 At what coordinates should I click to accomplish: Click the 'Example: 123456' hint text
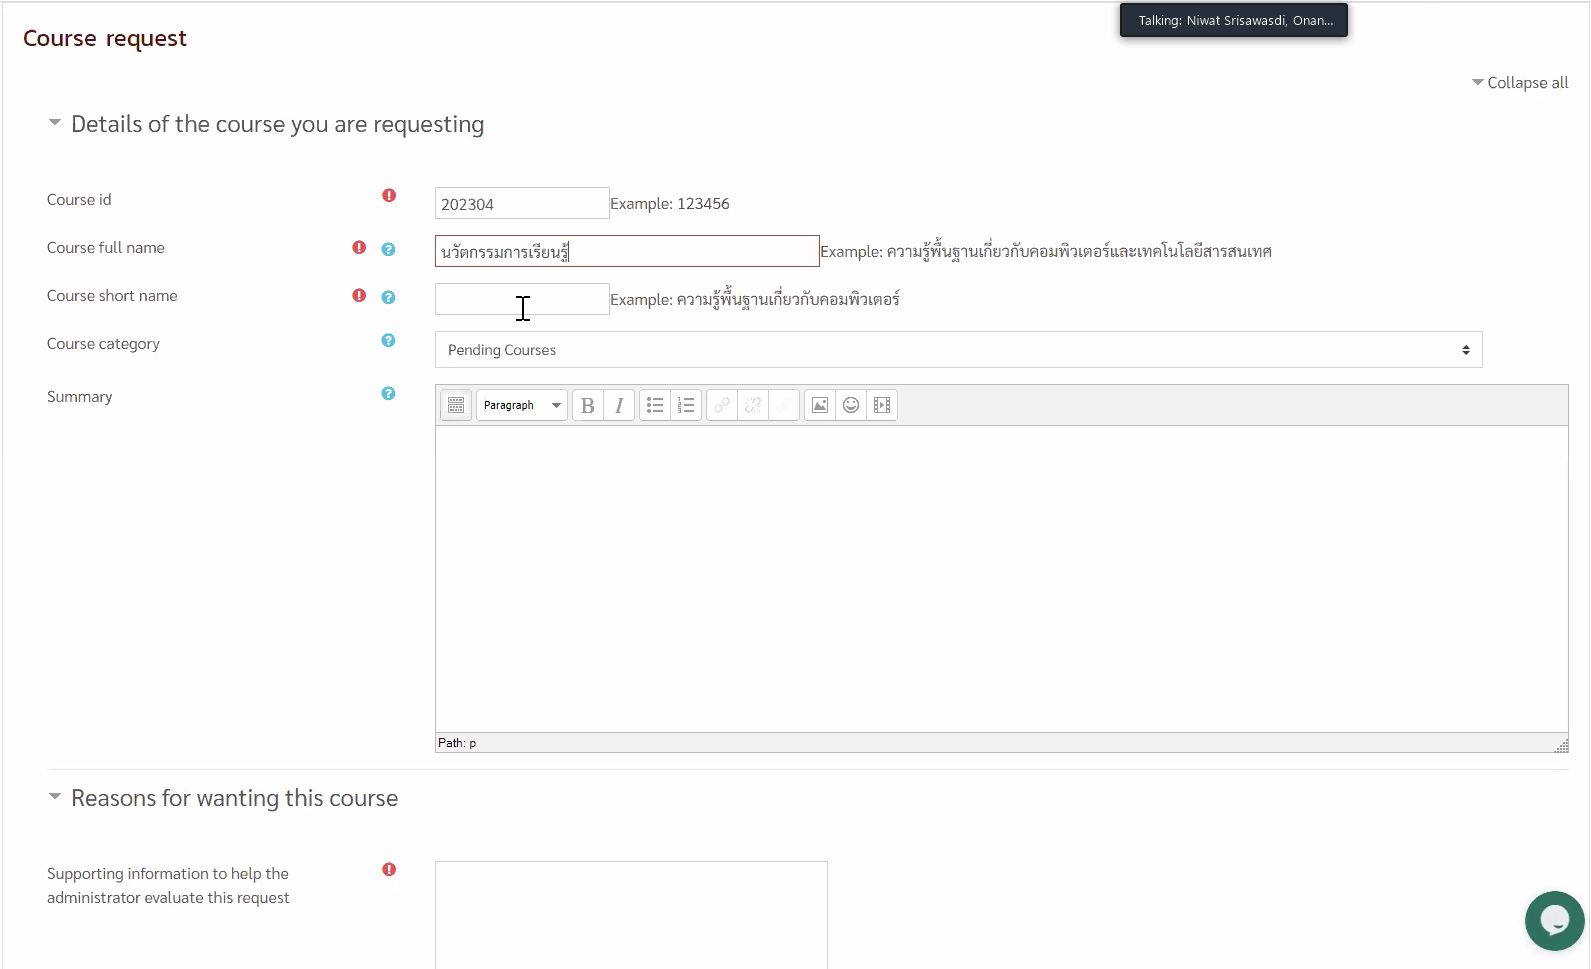click(670, 204)
